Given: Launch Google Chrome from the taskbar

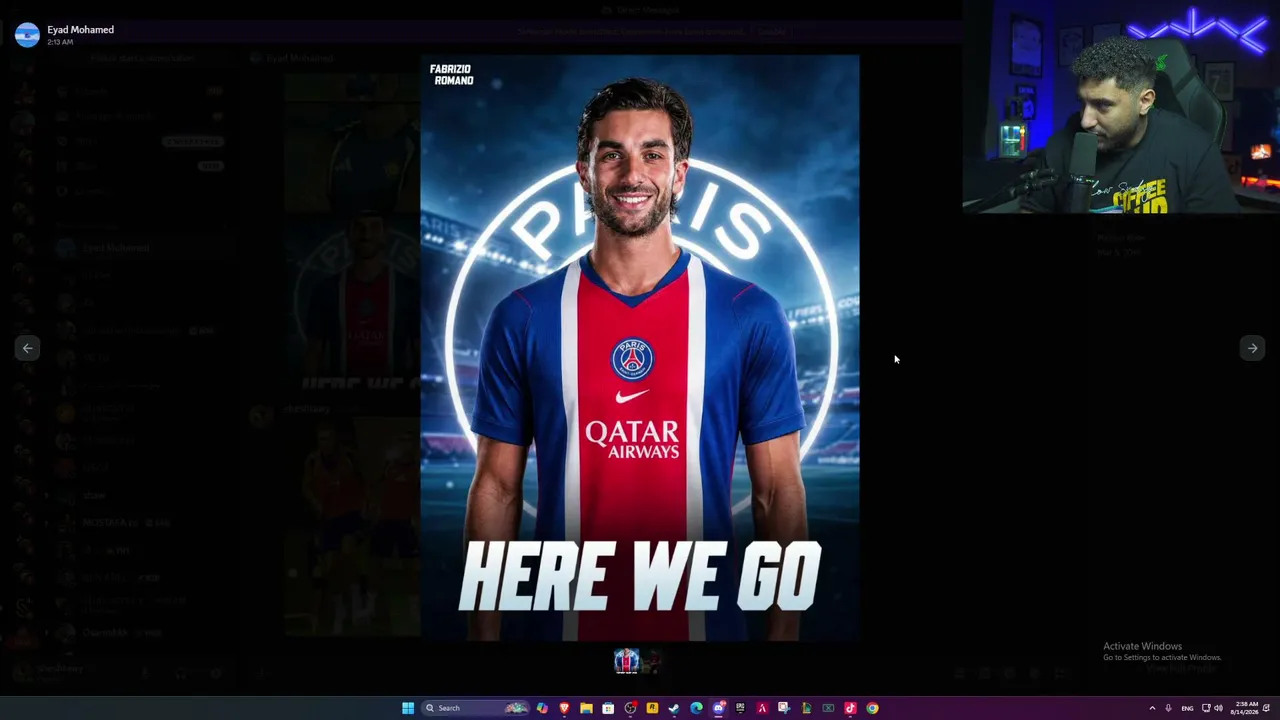Looking at the screenshot, I should [x=872, y=708].
